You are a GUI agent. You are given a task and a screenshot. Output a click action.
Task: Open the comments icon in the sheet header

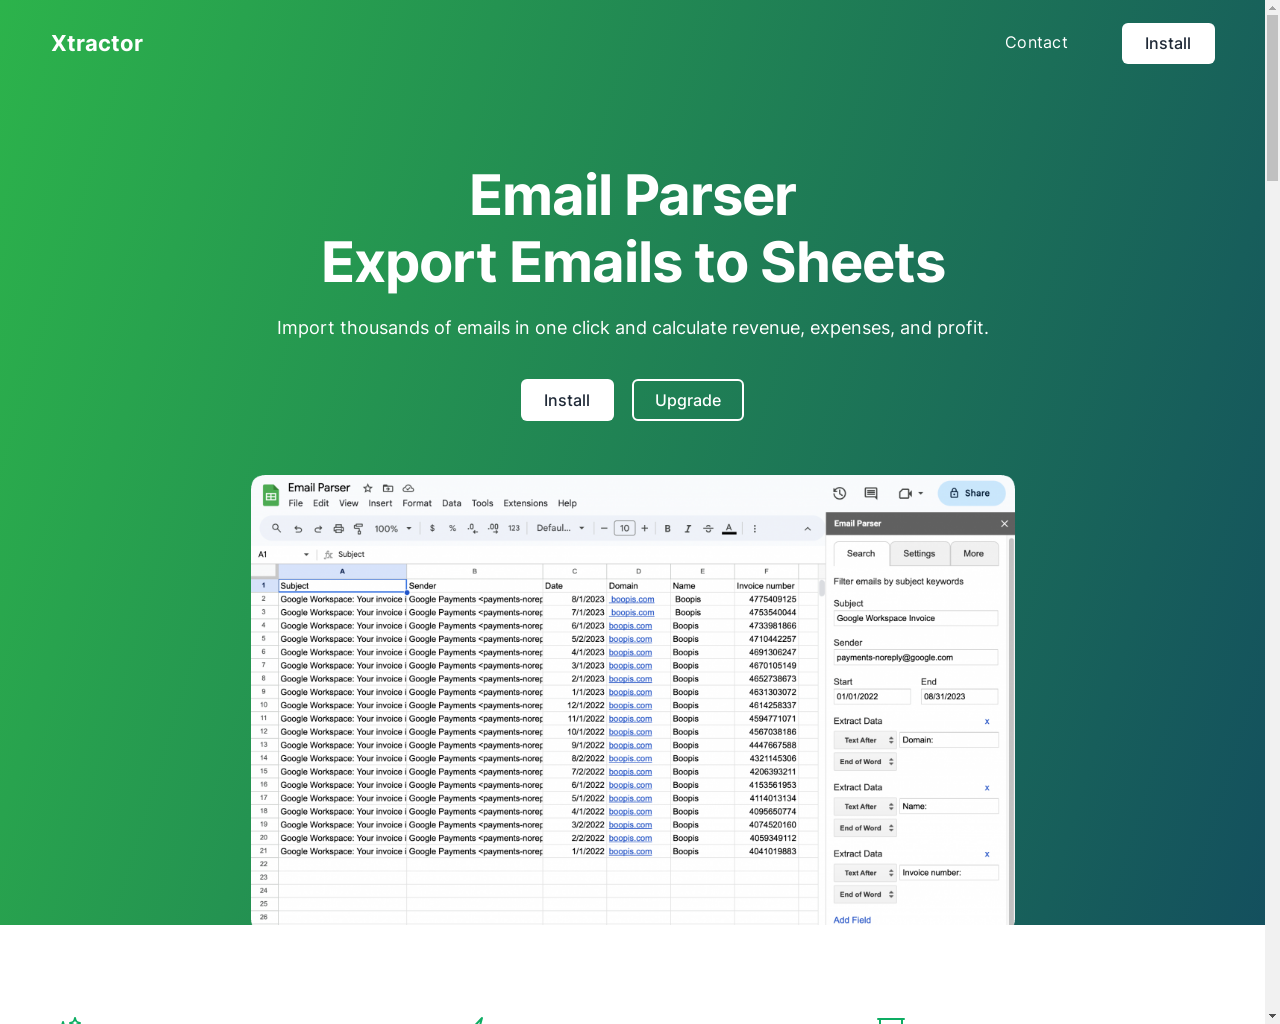pyautogui.click(x=871, y=493)
